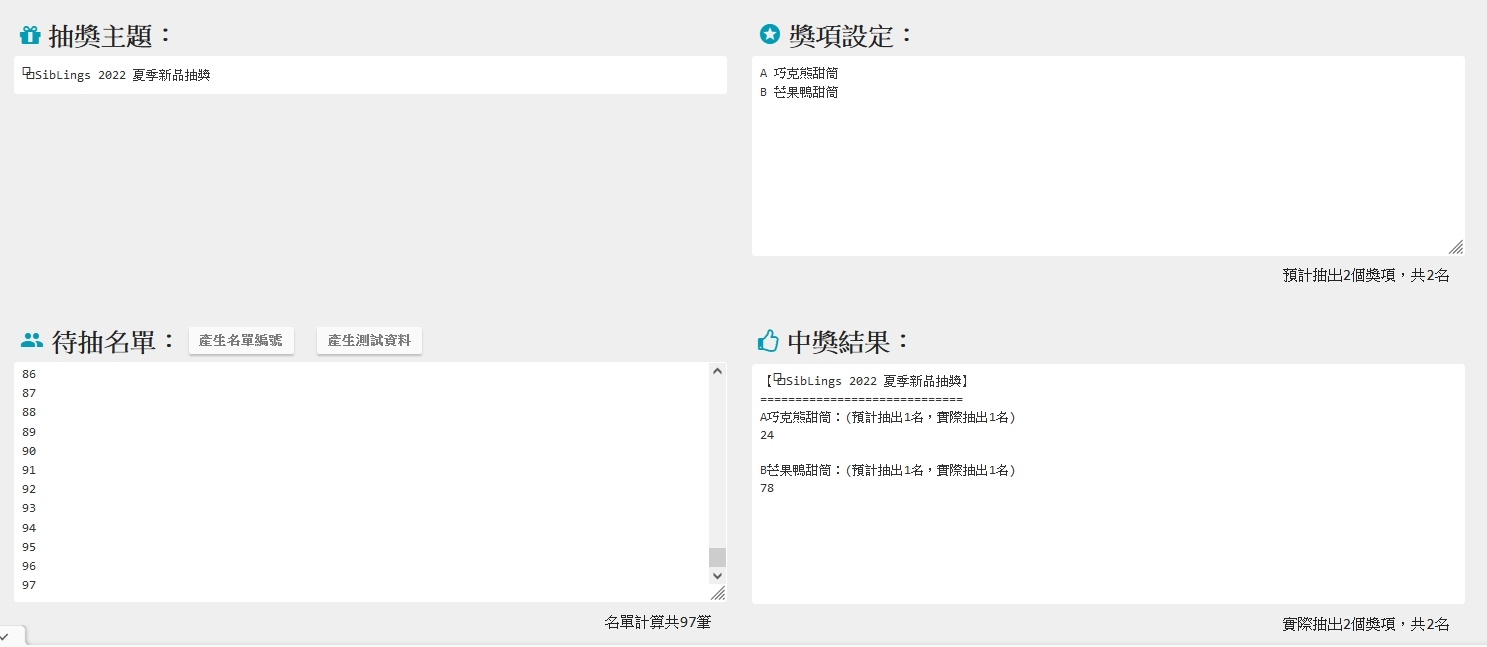Viewport: 1487px width, 647px height.
Task: Click entry 91 in the name list
Action: (x=28, y=470)
